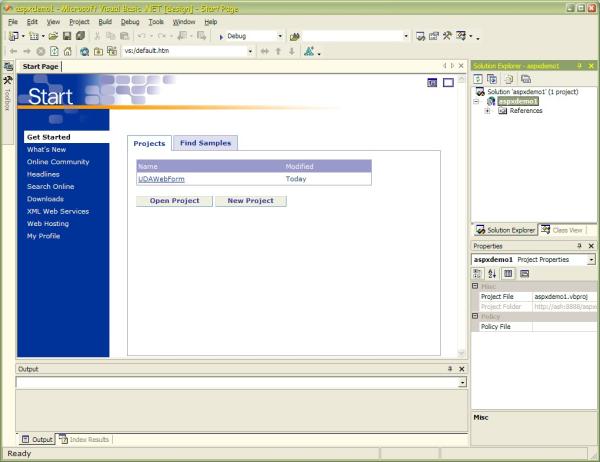Click the Properties icon in Solution Explorer toolbar

pos(526,79)
